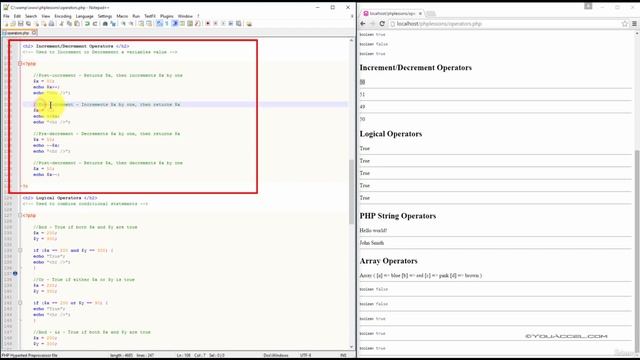Start macro recording with red dot icon
This screenshot has height=360, width=640.
(208, 24)
